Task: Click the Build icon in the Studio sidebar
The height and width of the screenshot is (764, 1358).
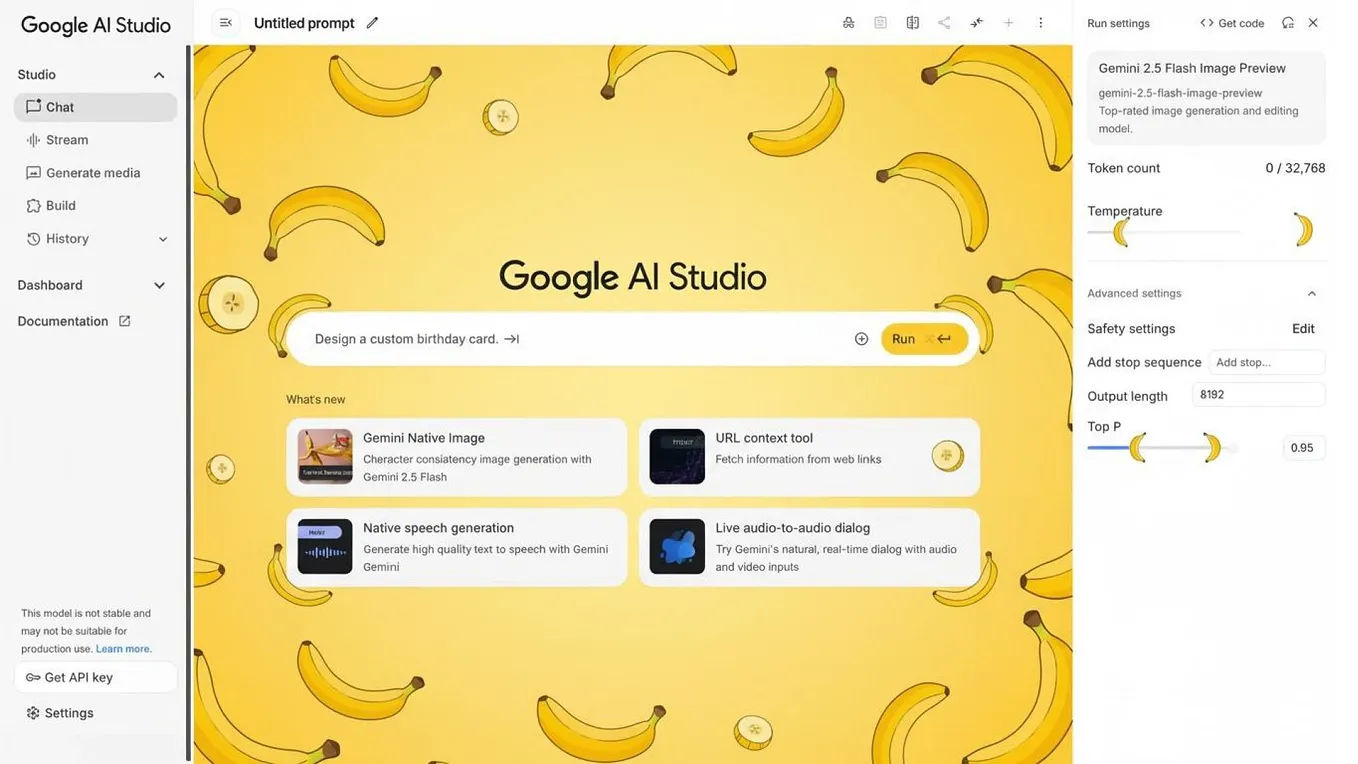Action: pyautogui.click(x=33, y=205)
